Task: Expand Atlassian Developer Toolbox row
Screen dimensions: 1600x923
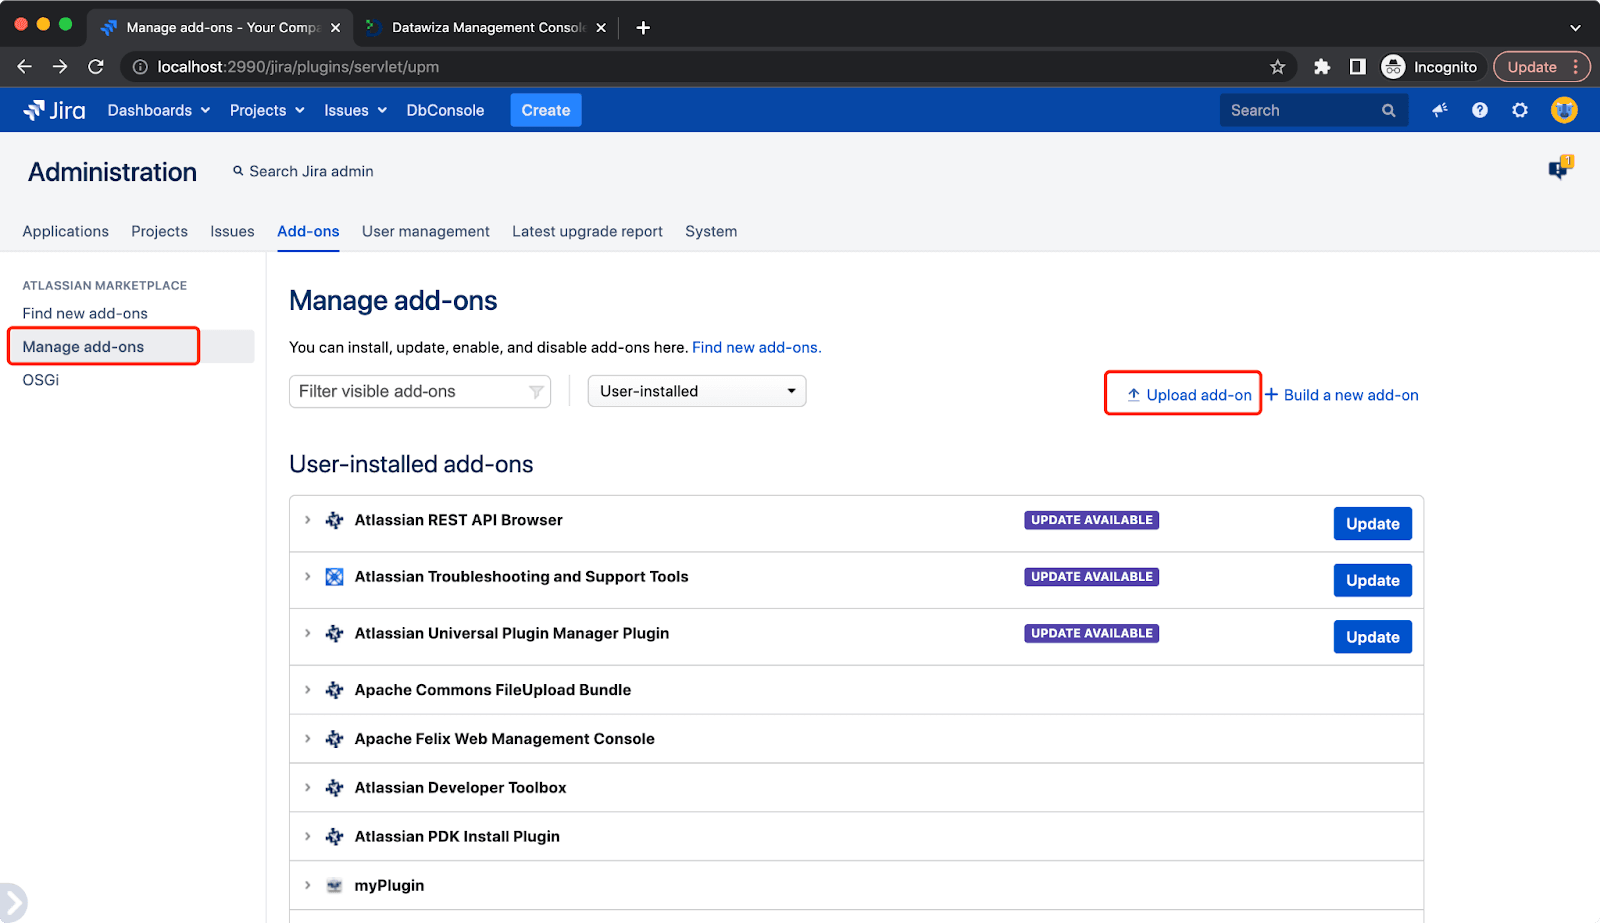Action: 307,788
